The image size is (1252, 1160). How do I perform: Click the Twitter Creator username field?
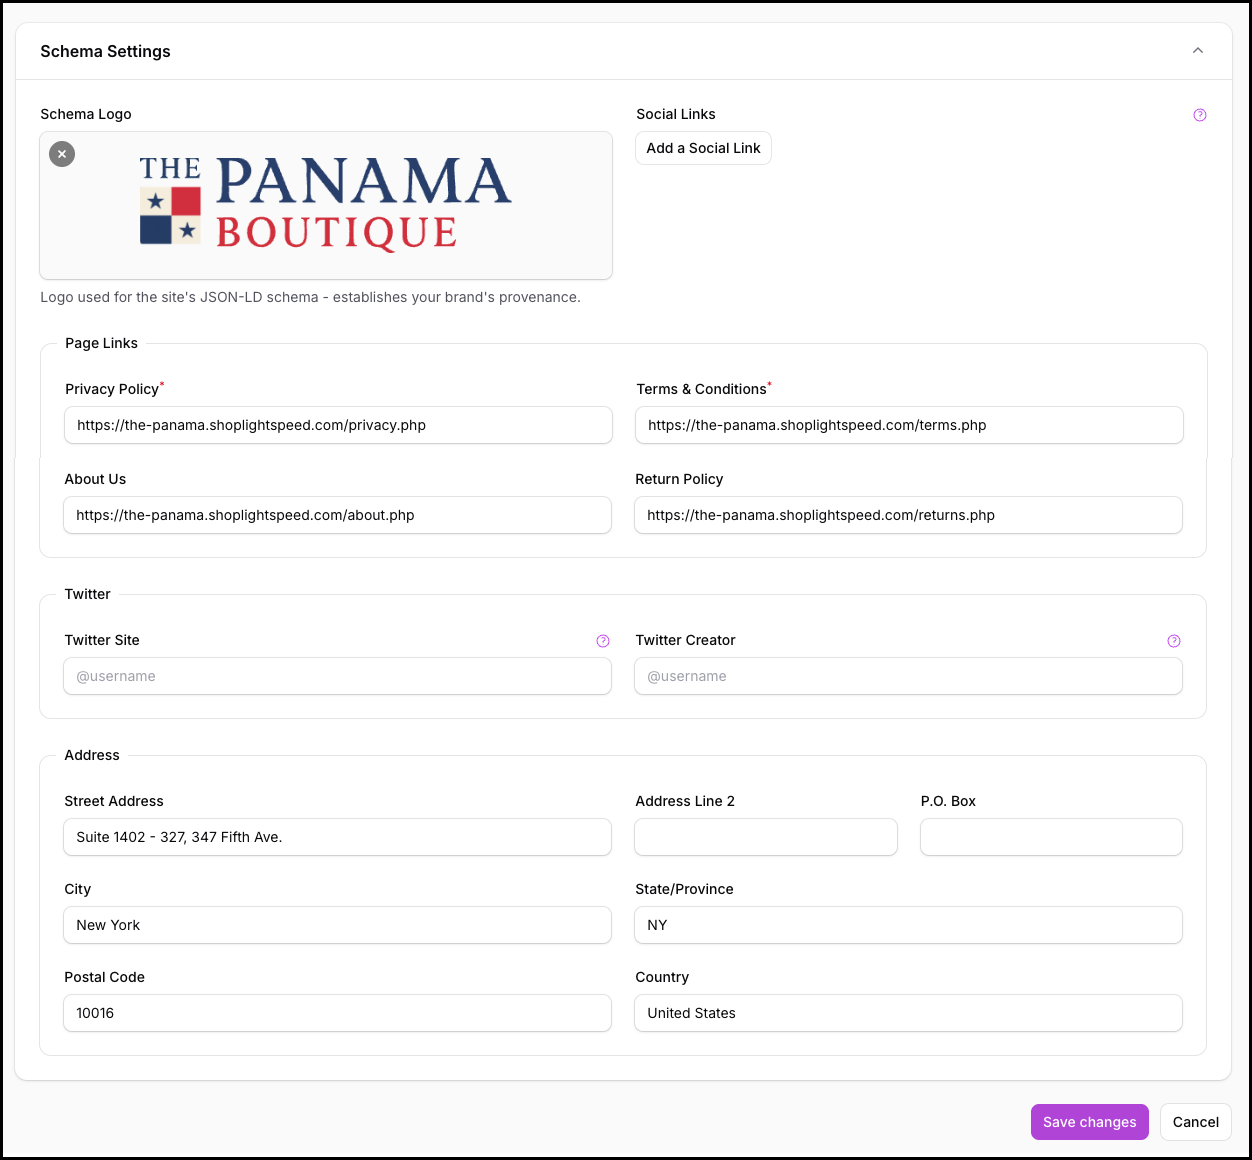[x=907, y=676]
